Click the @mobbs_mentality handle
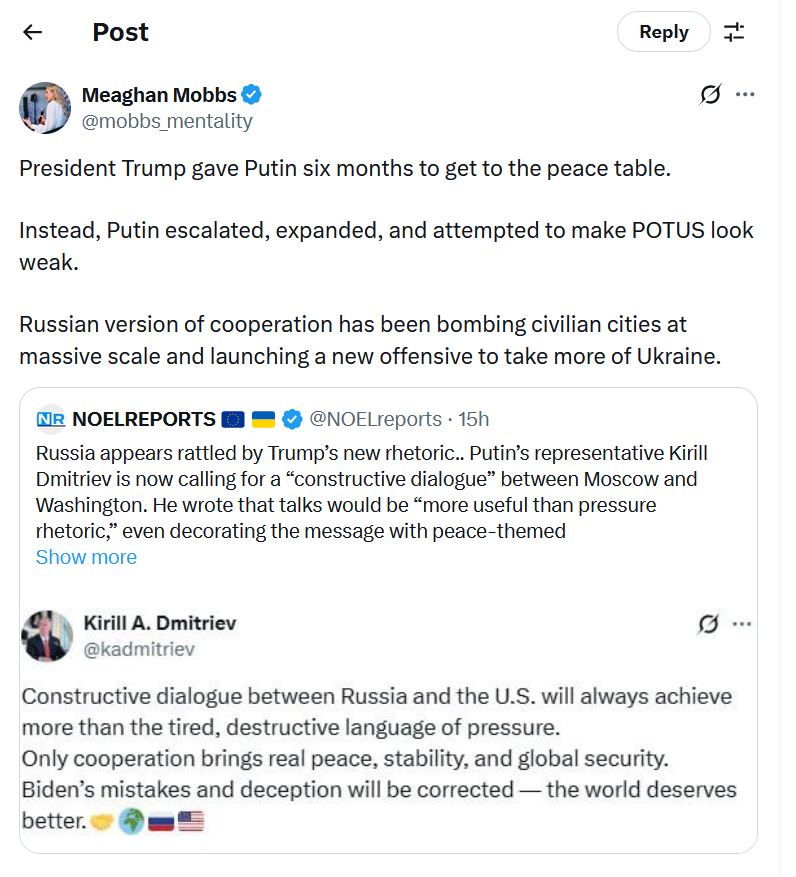The image size is (796, 877). (x=167, y=121)
